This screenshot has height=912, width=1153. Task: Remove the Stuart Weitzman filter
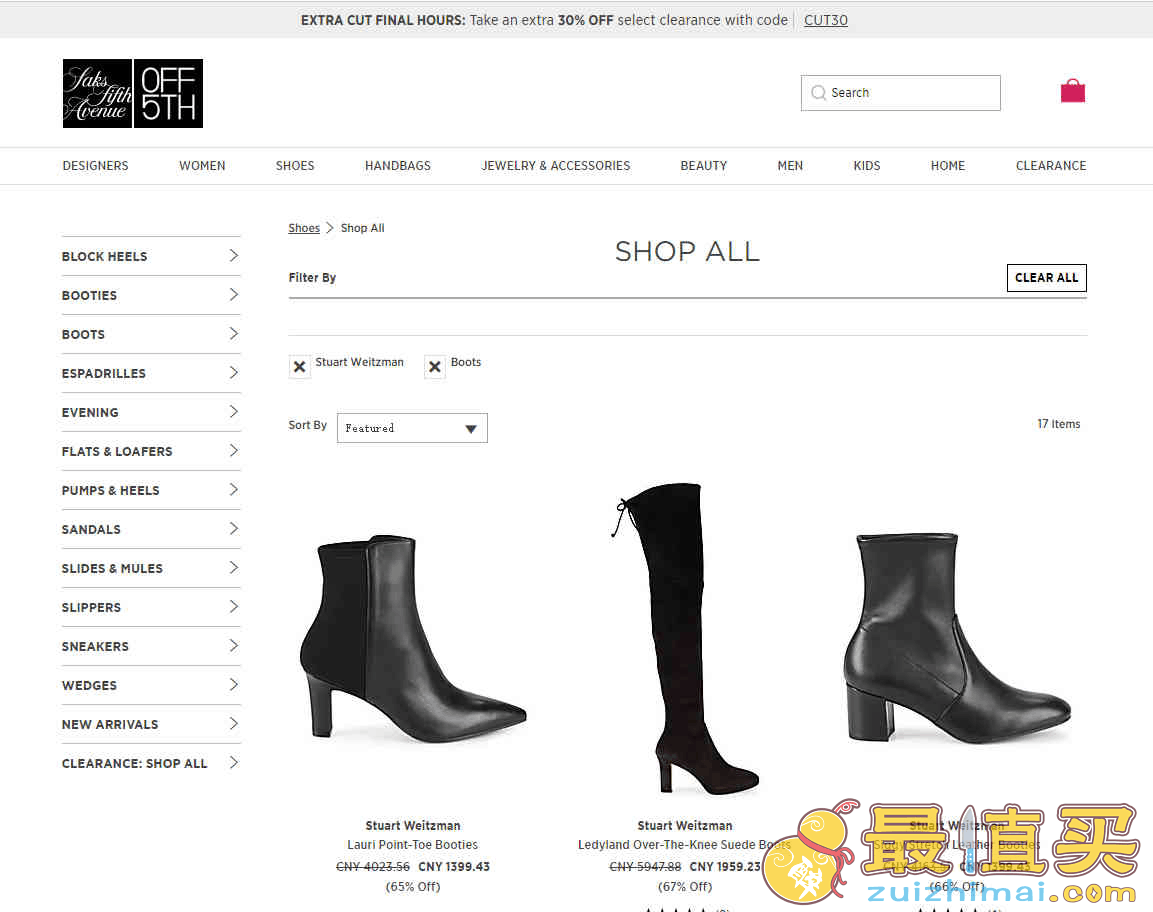tap(299, 366)
